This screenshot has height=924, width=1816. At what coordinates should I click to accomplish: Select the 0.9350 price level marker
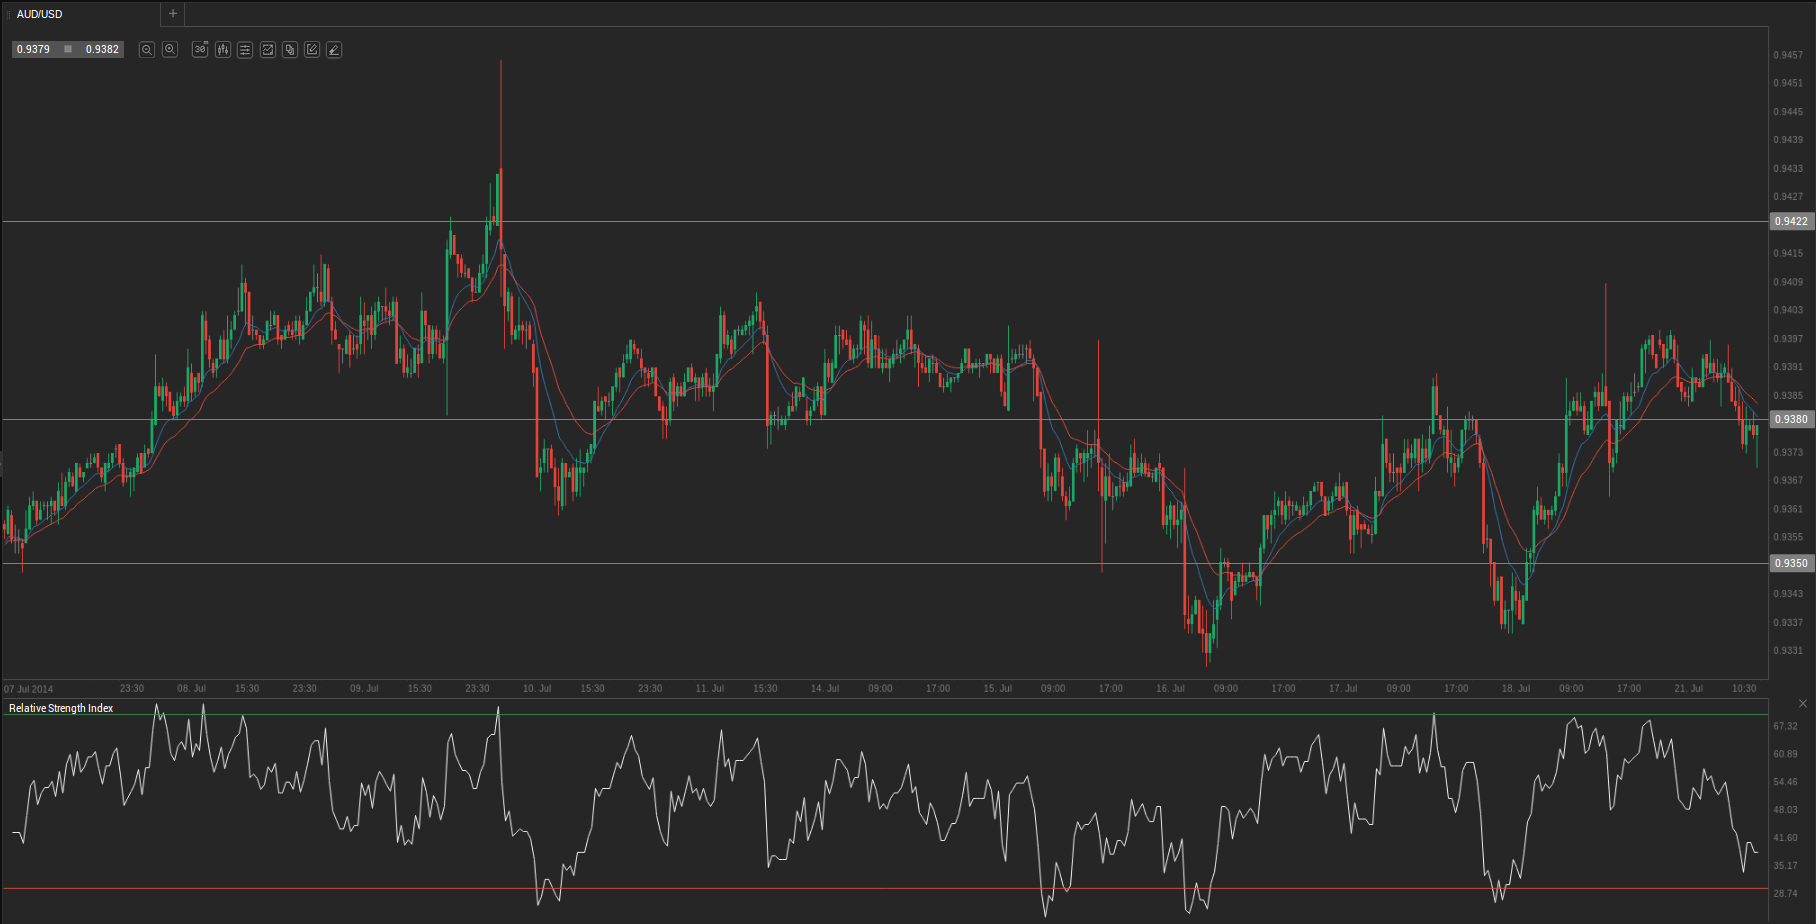pos(1790,563)
